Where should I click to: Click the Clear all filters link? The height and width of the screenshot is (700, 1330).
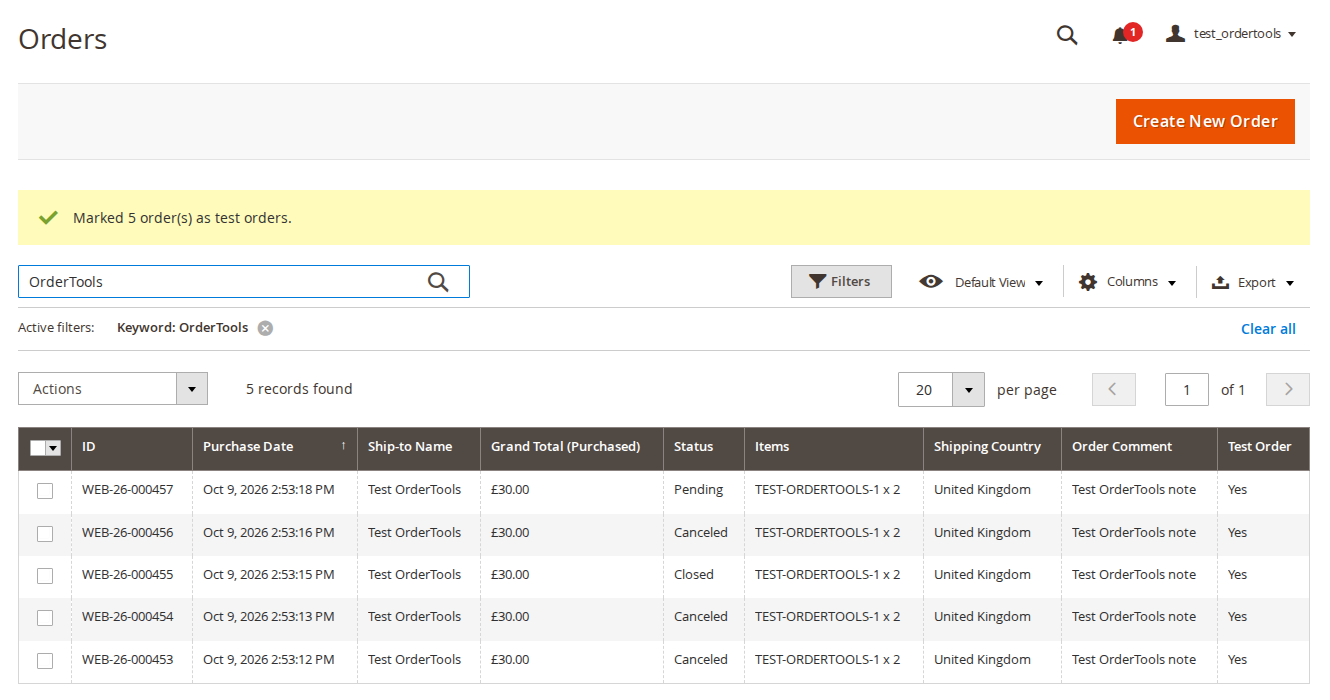pos(1268,329)
